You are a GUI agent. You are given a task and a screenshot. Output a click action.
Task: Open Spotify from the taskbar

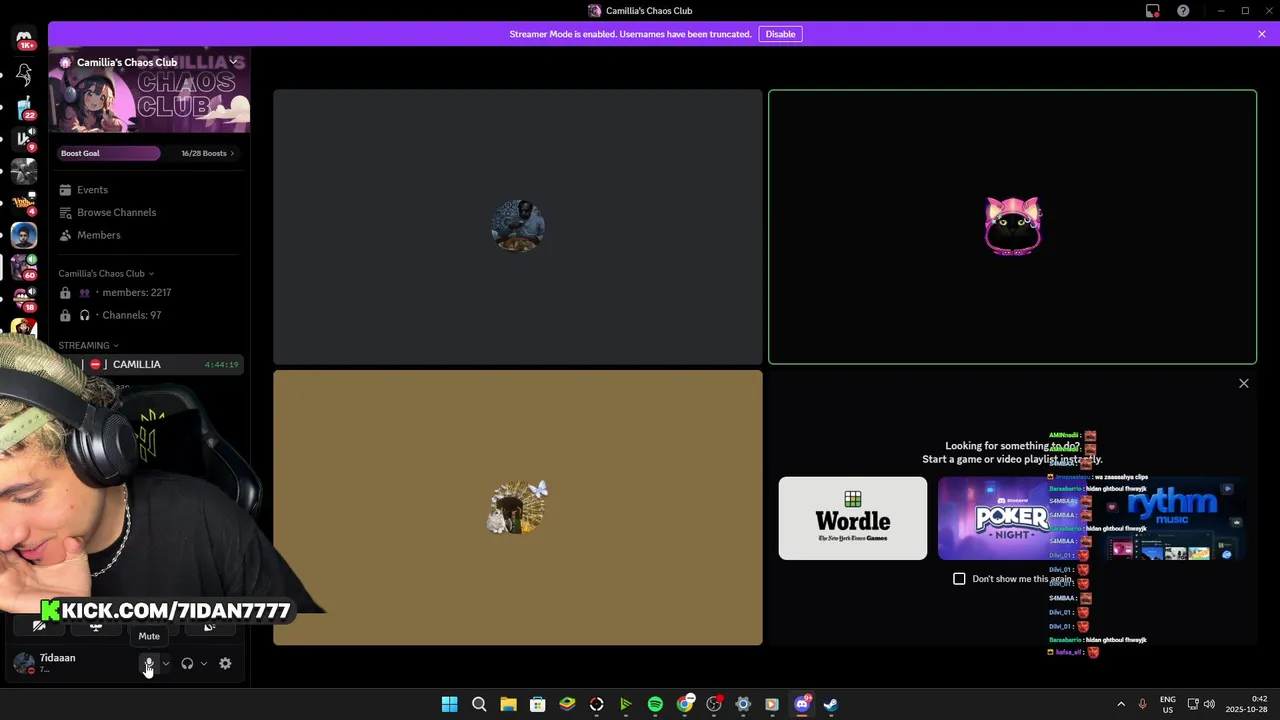pyautogui.click(x=655, y=704)
